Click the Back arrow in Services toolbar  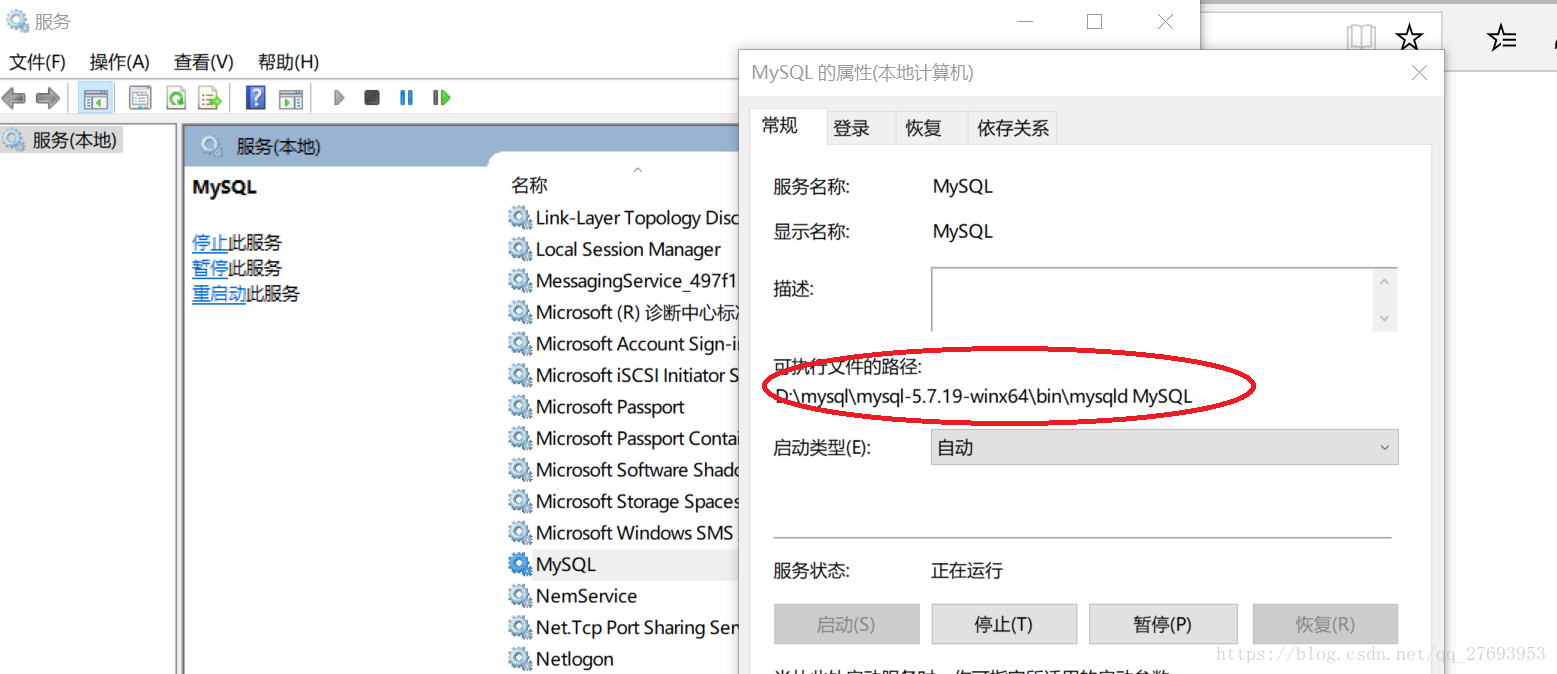click(x=14, y=98)
